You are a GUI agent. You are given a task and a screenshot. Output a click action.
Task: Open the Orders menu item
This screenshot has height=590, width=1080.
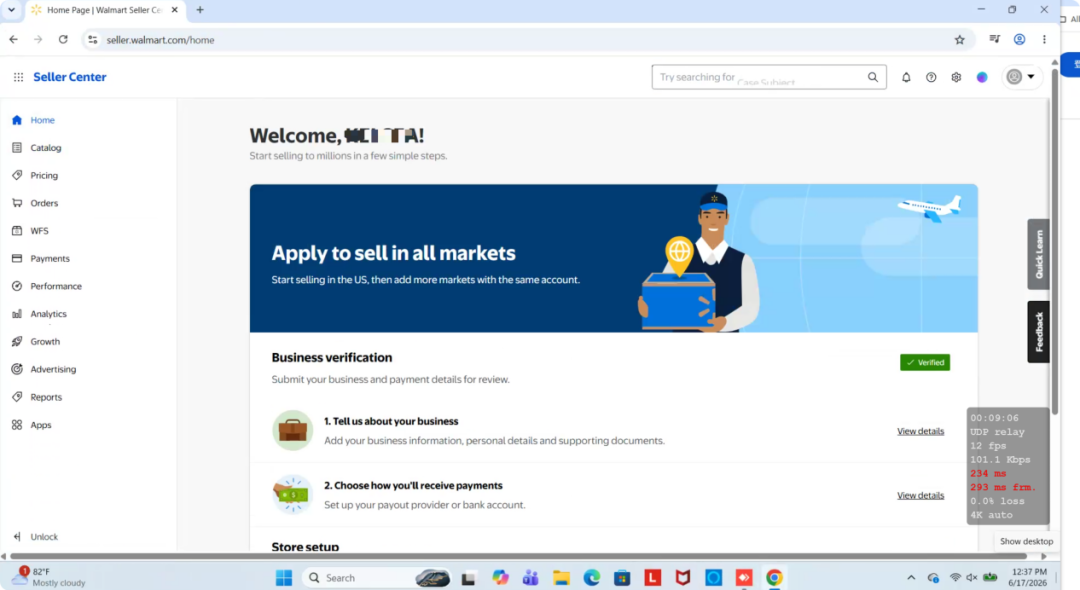click(x=44, y=203)
